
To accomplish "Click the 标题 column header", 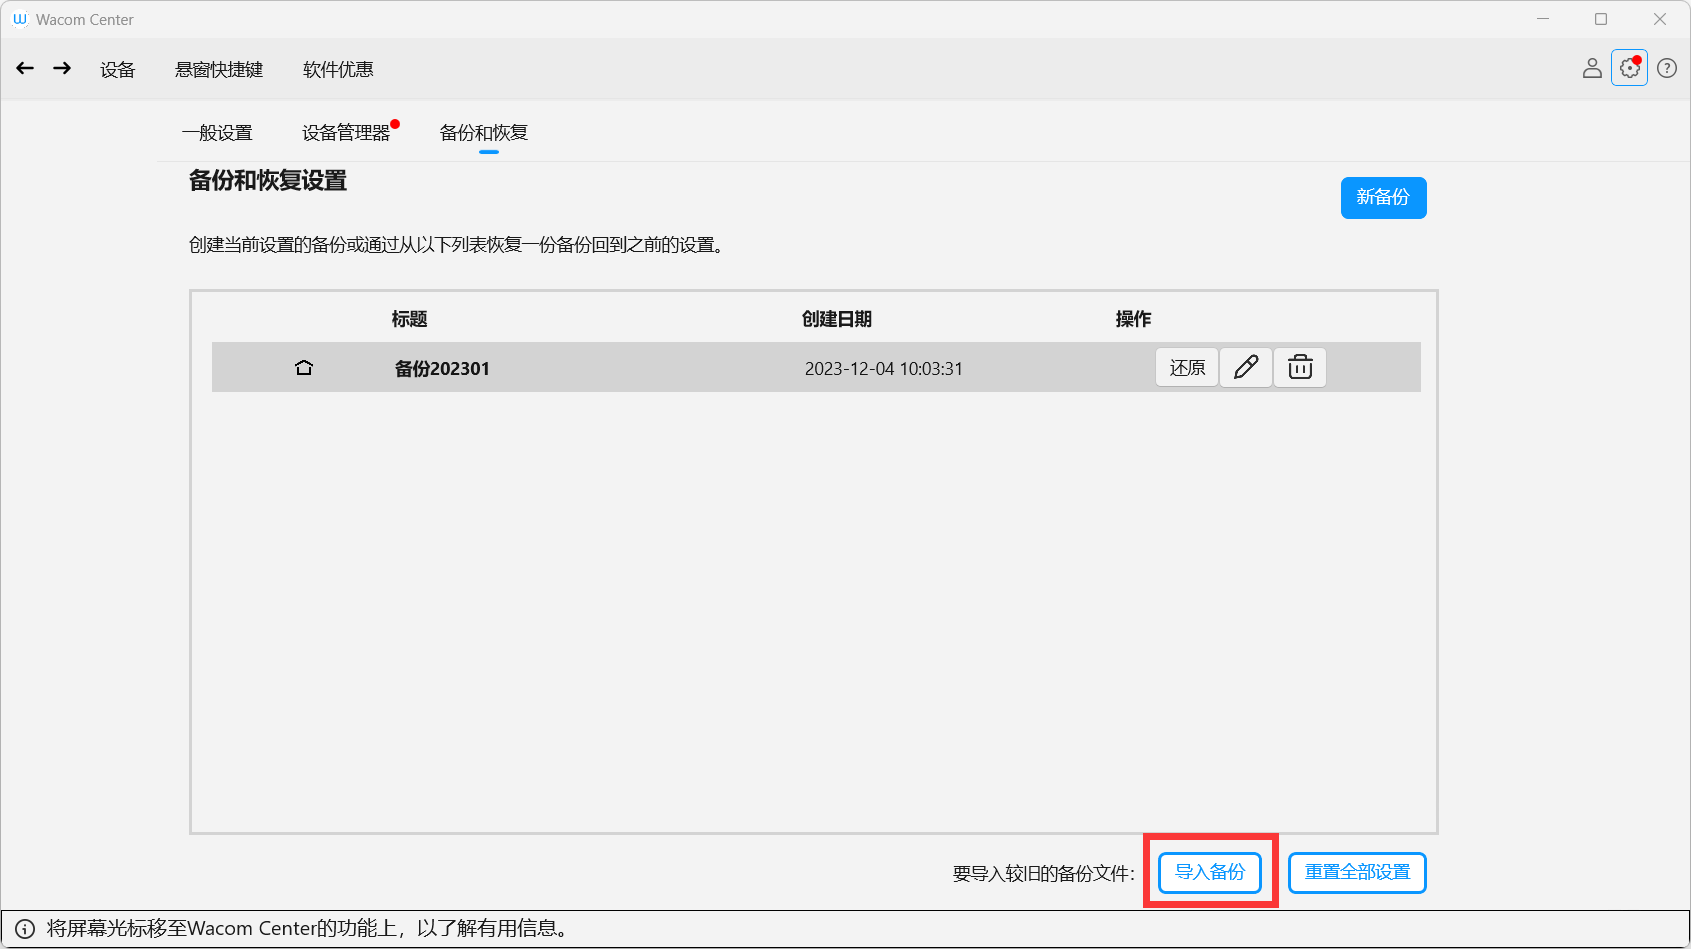I will tap(410, 319).
